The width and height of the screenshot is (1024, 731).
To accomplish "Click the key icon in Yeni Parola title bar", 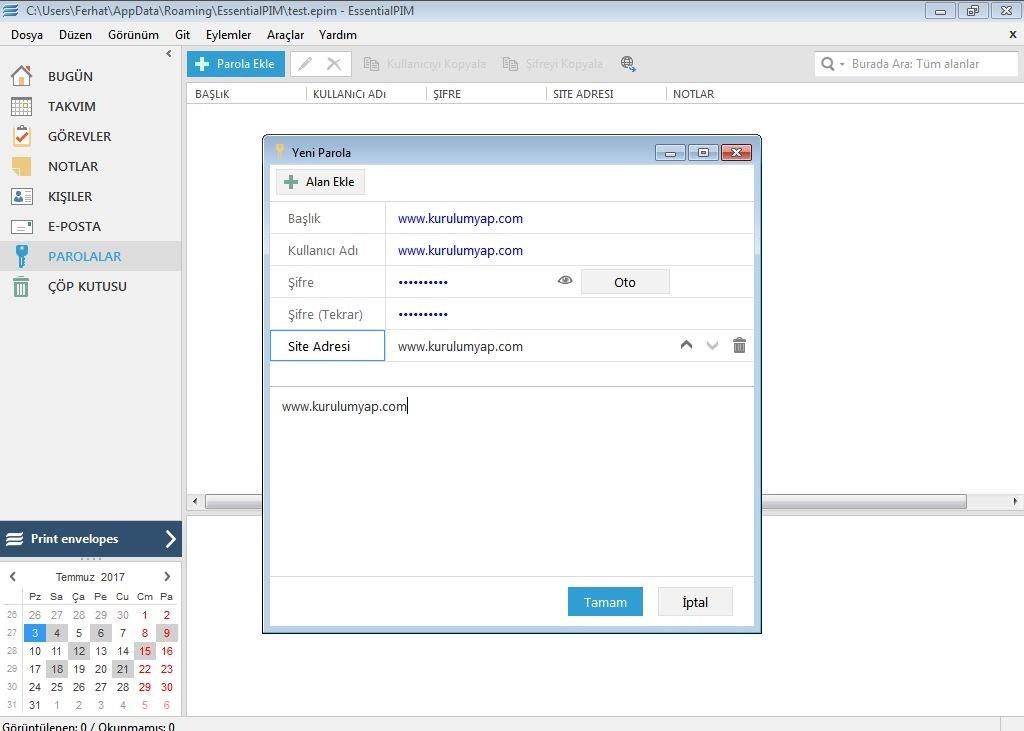I will coord(280,152).
